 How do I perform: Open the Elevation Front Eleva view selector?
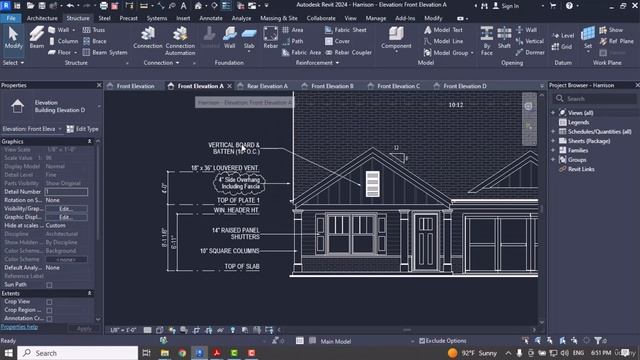click(x=32, y=129)
